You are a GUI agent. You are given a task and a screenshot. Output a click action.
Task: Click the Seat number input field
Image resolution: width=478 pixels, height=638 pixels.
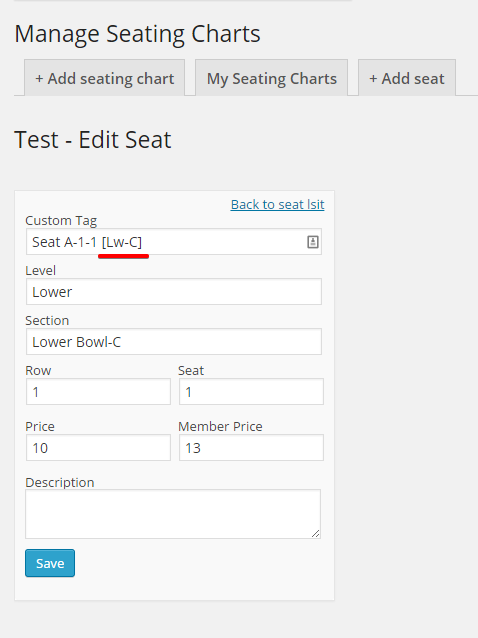[x=251, y=392]
